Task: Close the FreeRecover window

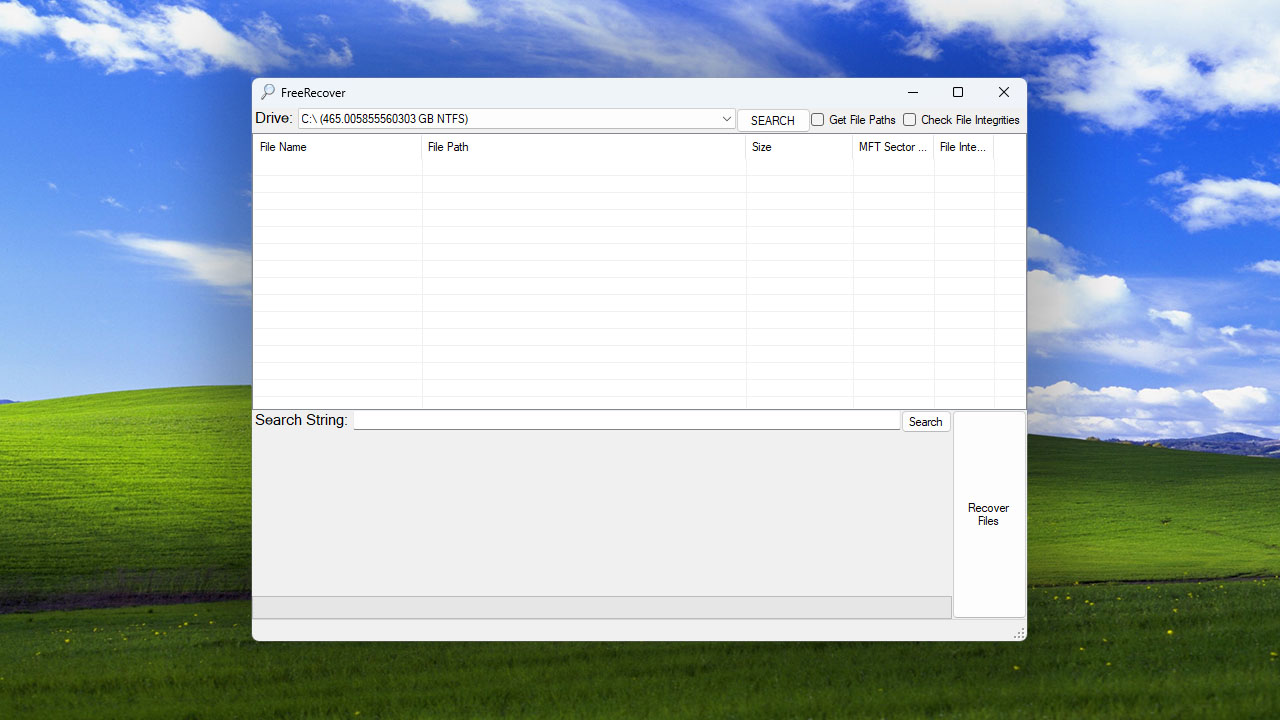Action: click(1004, 92)
